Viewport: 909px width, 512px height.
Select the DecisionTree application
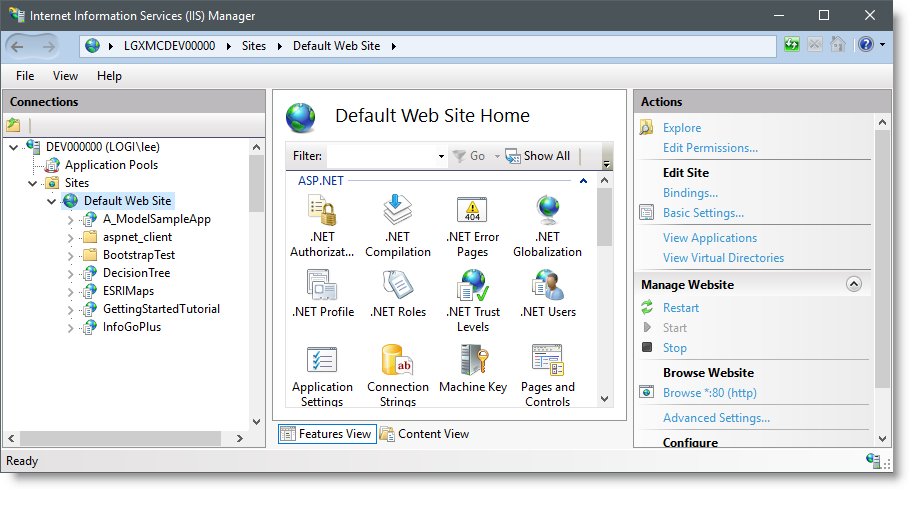click(136, 273)
